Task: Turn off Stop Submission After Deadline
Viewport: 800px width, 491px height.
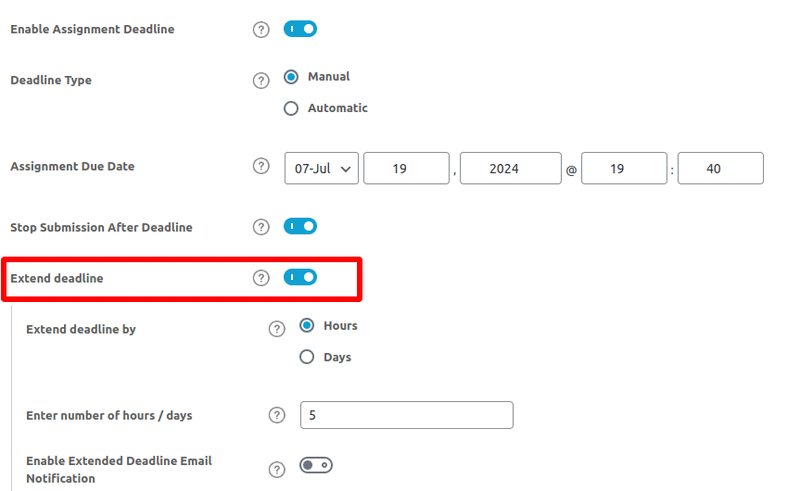Action: 300,227
